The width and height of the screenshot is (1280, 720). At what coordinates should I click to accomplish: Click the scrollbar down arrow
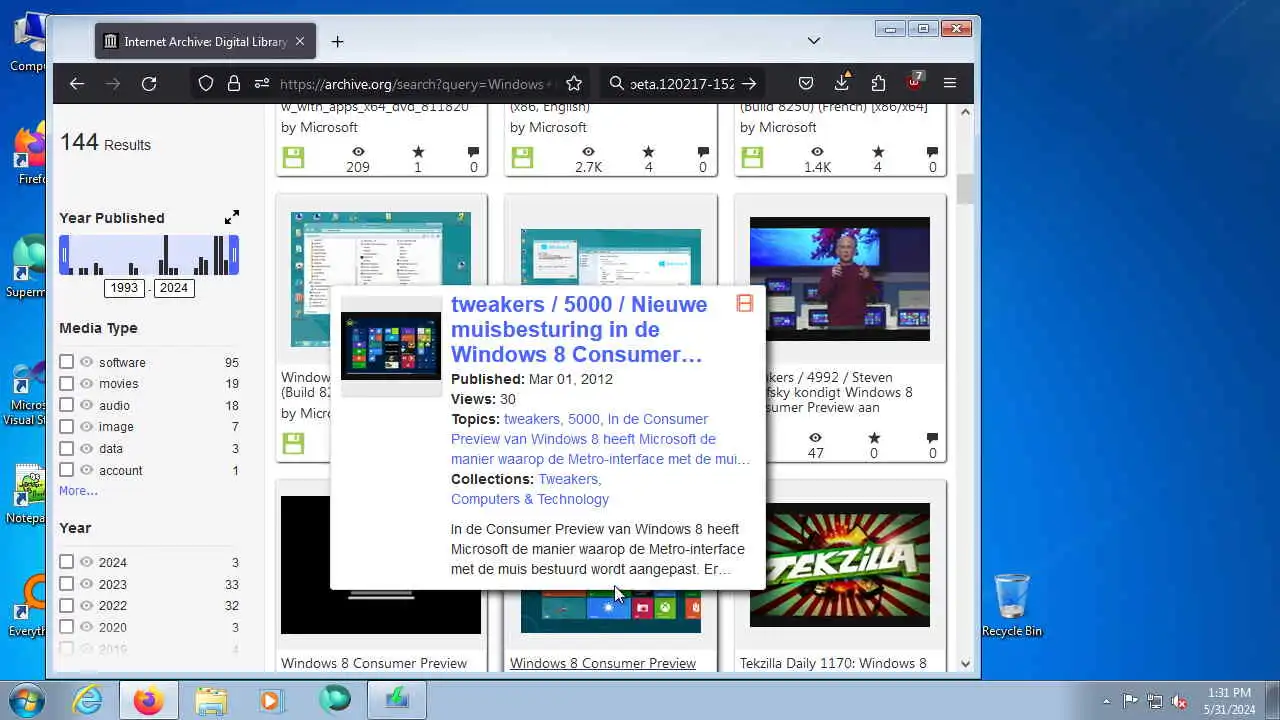[965, 663]
